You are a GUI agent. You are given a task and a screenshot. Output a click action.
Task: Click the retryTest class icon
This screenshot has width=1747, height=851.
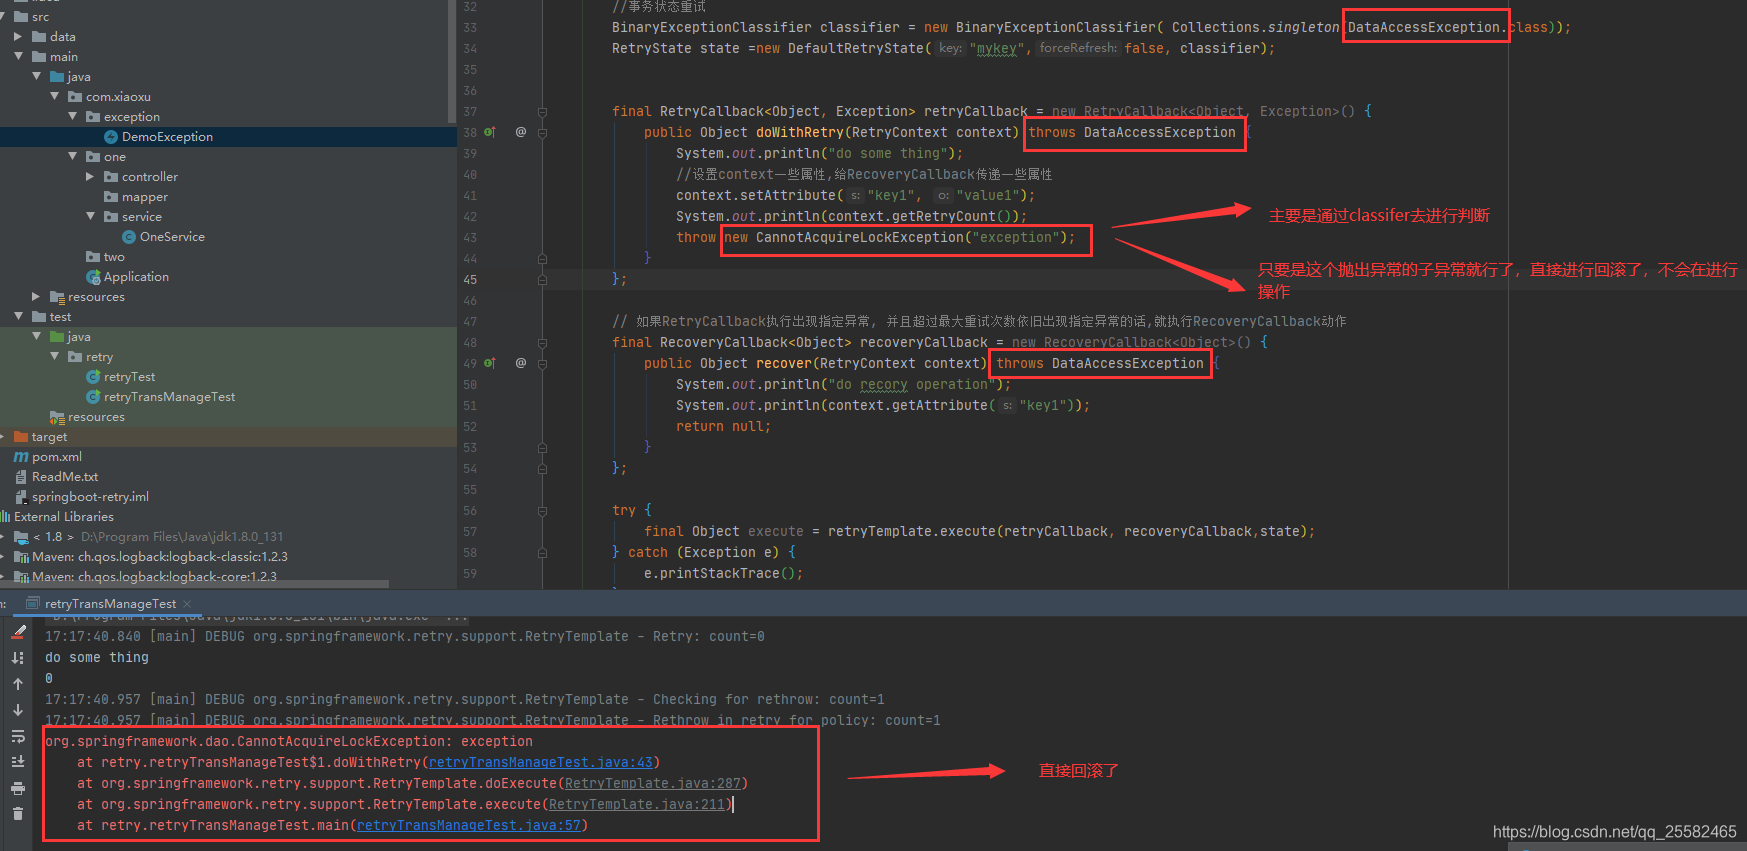coord(93,377)
